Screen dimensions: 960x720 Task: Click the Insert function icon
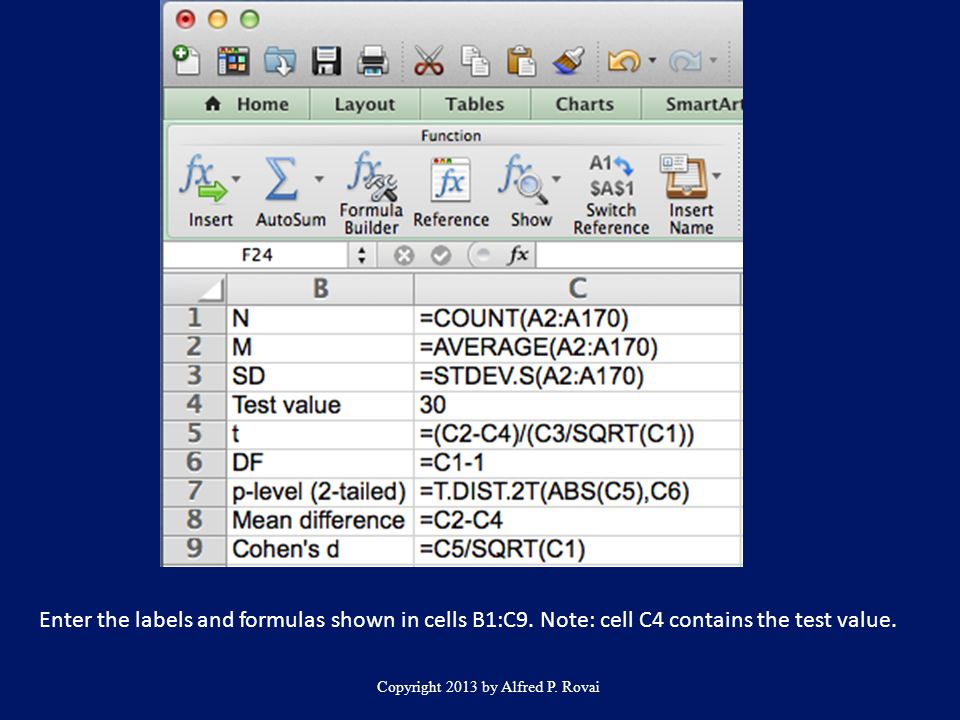point(203,178)
